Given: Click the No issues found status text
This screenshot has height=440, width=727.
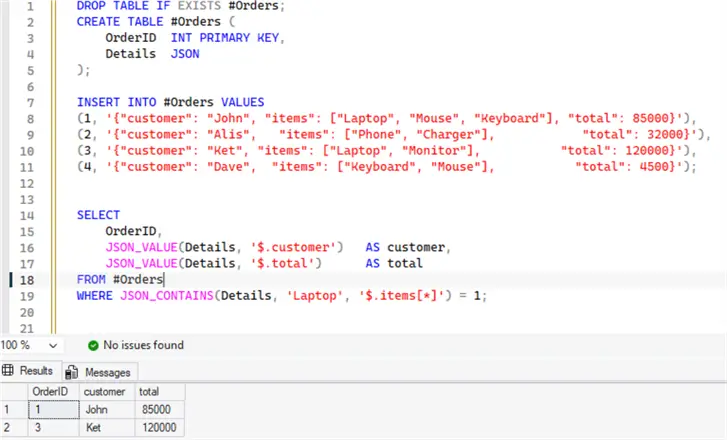Looking at the screenshot, I should pos(143,345).
